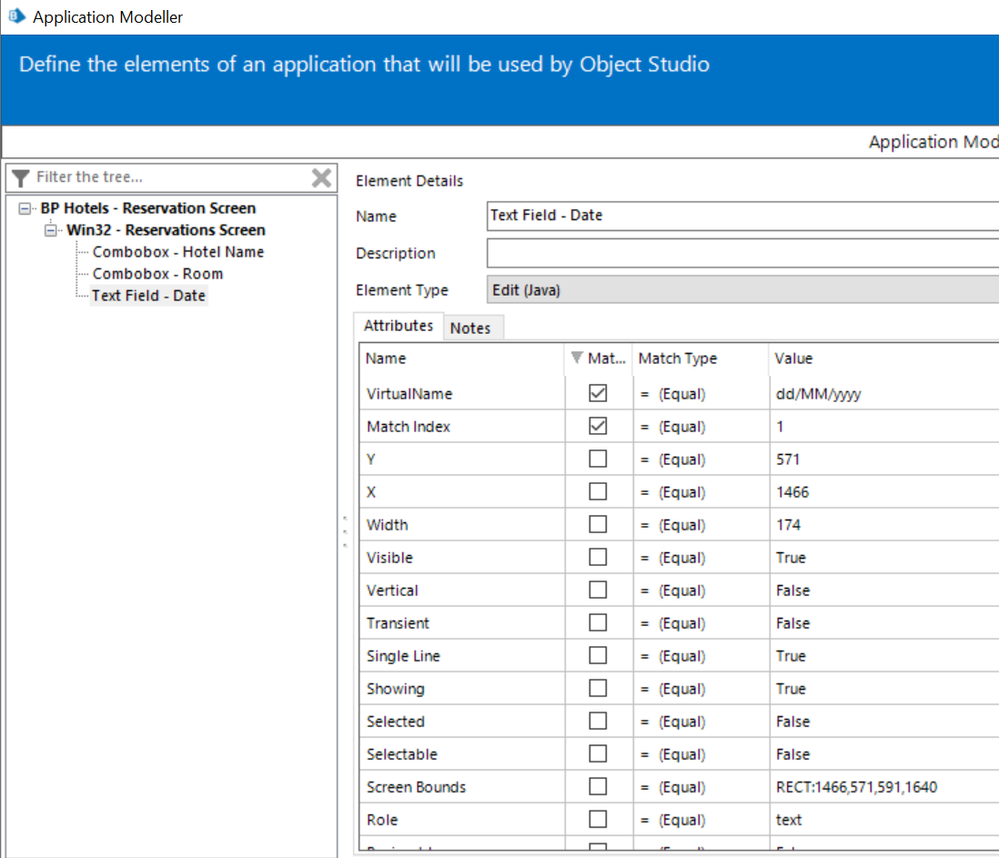Click the panel splitter handle dots
999x858 pixels.
[345, 532]
